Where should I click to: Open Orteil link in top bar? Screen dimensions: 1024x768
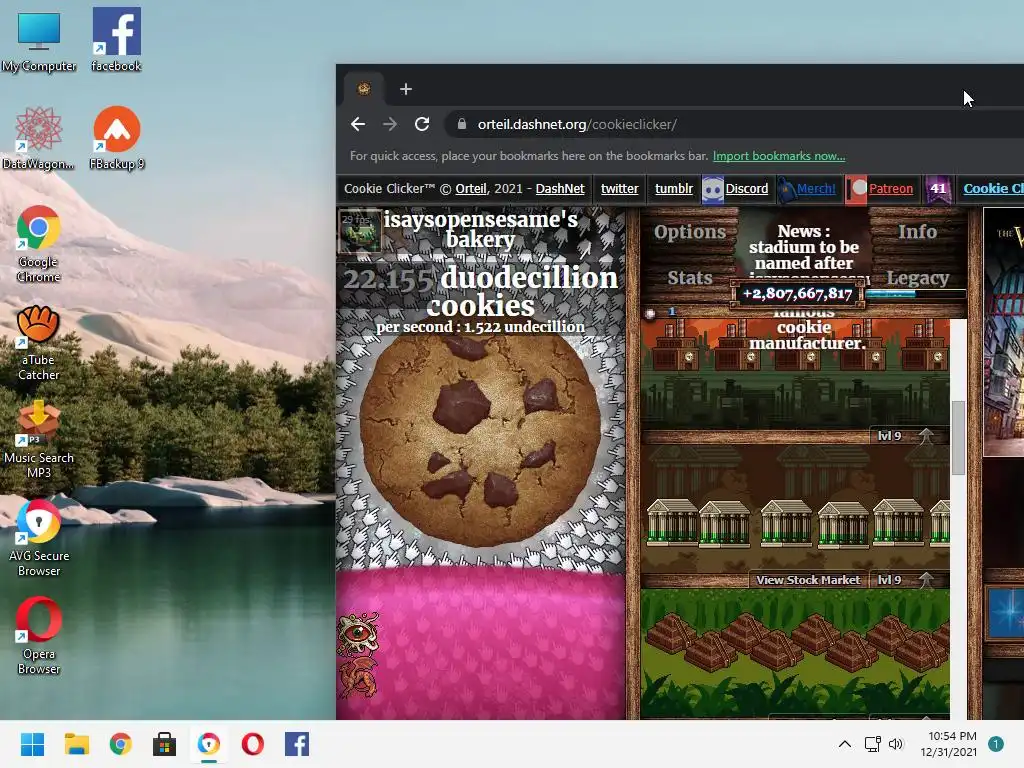(471, 189)
